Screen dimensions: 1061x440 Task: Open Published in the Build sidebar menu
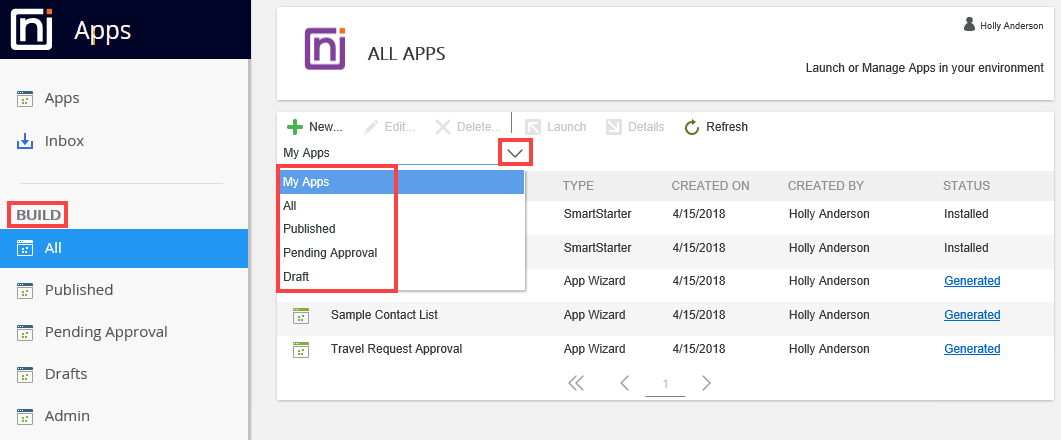pos(78,290)
